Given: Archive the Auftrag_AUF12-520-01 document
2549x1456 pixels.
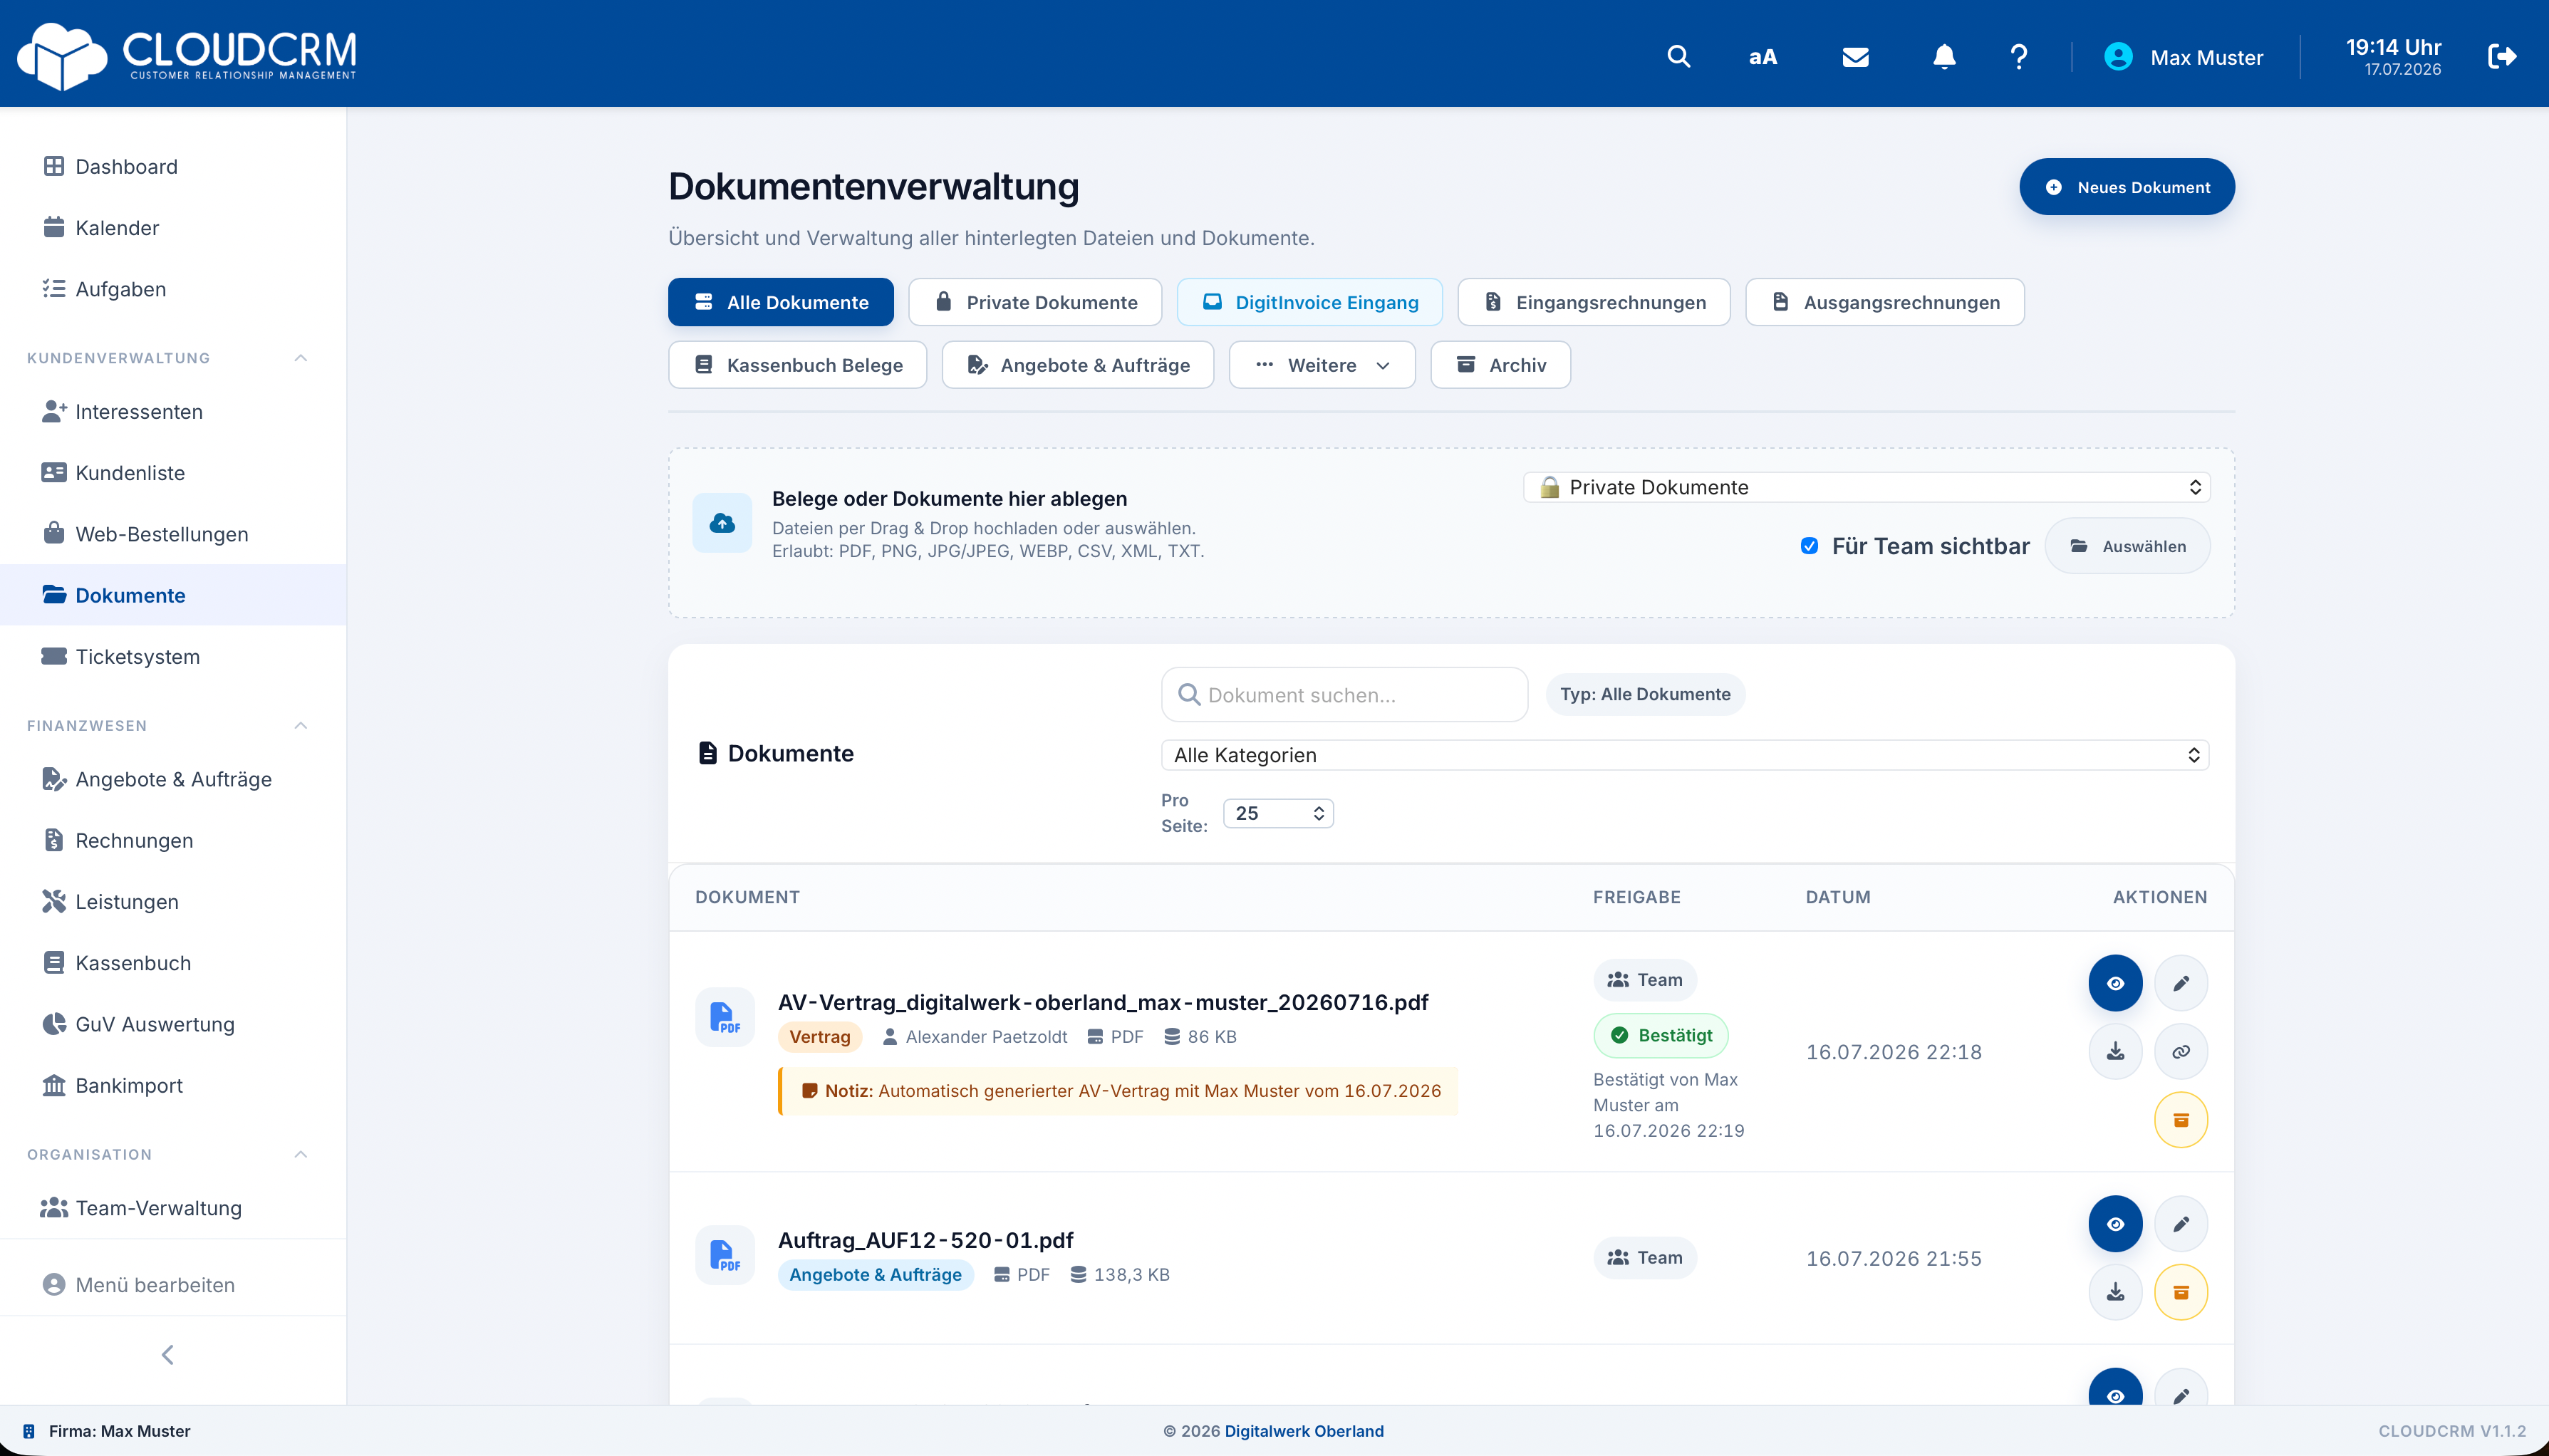Looking at the screenshot, I should pos(2181,1292).
